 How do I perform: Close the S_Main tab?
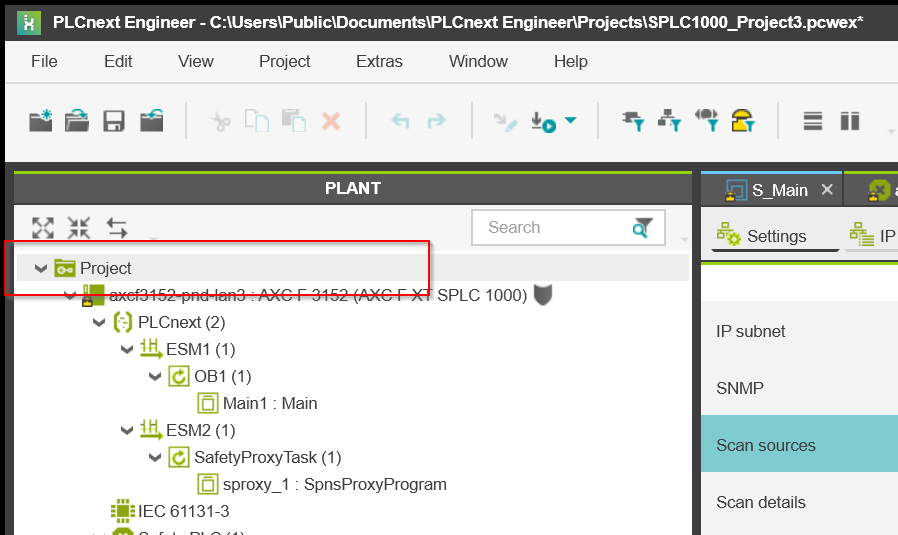pyautogui.click(x=827, y=189)
